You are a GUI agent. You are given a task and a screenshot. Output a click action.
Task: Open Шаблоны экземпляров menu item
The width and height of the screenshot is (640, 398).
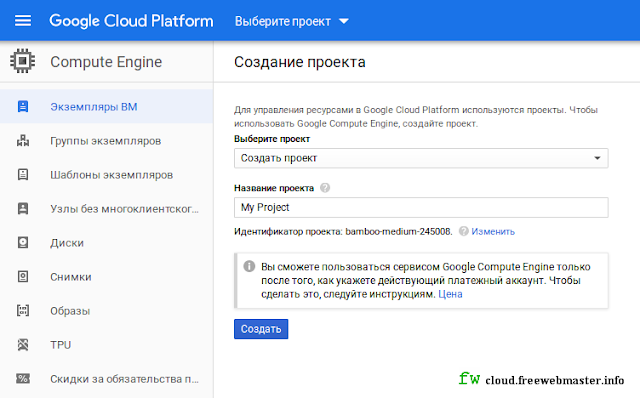click(x=107, y=175)
